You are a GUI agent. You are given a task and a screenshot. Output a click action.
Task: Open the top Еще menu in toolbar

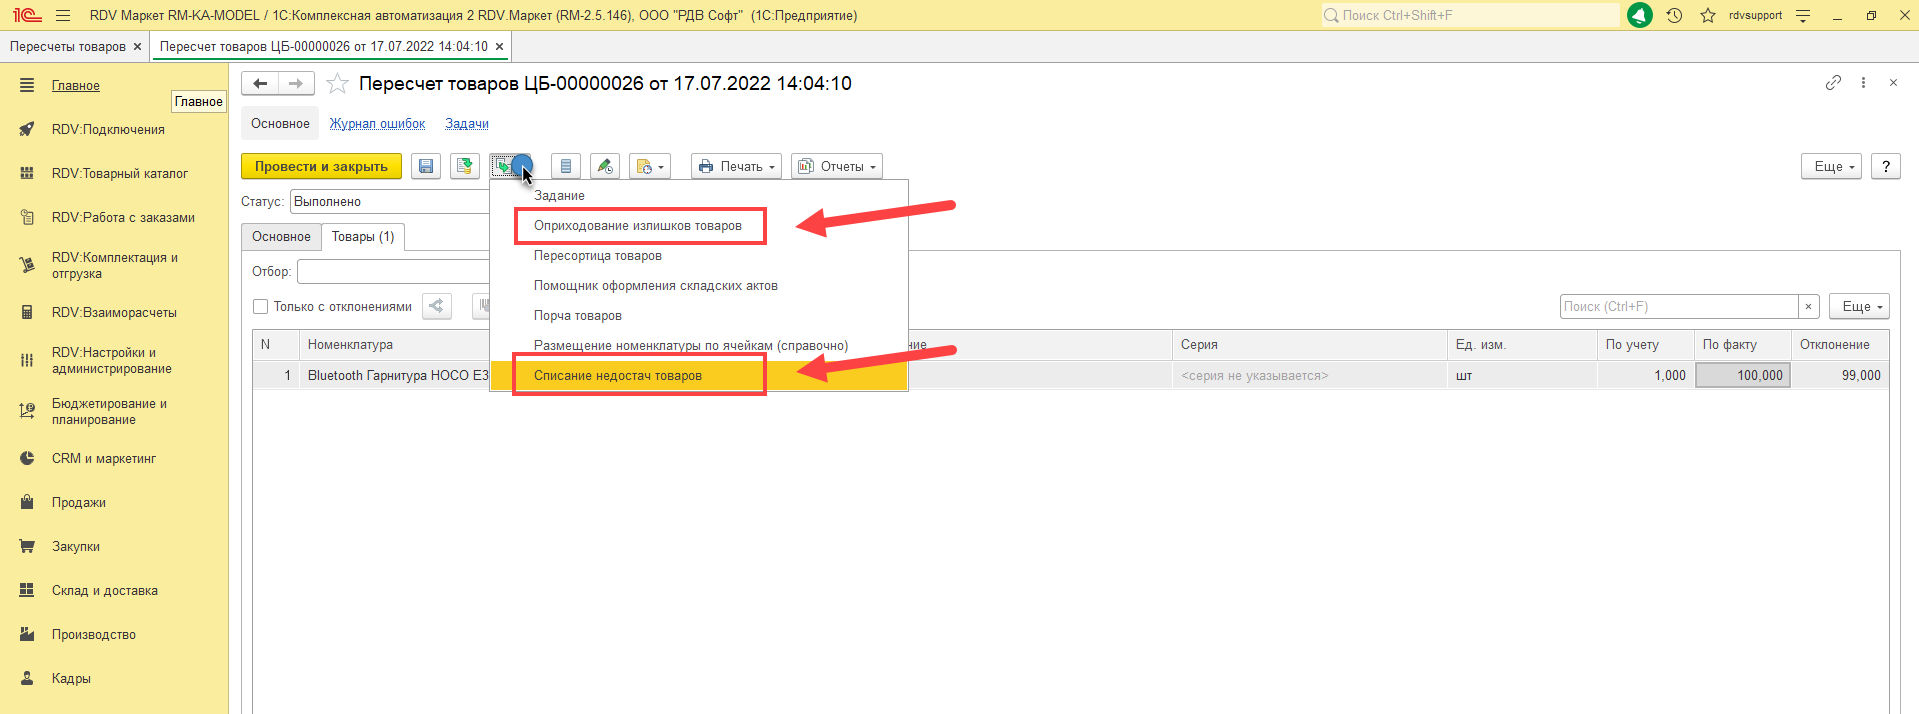click(x=1832, y=166)
